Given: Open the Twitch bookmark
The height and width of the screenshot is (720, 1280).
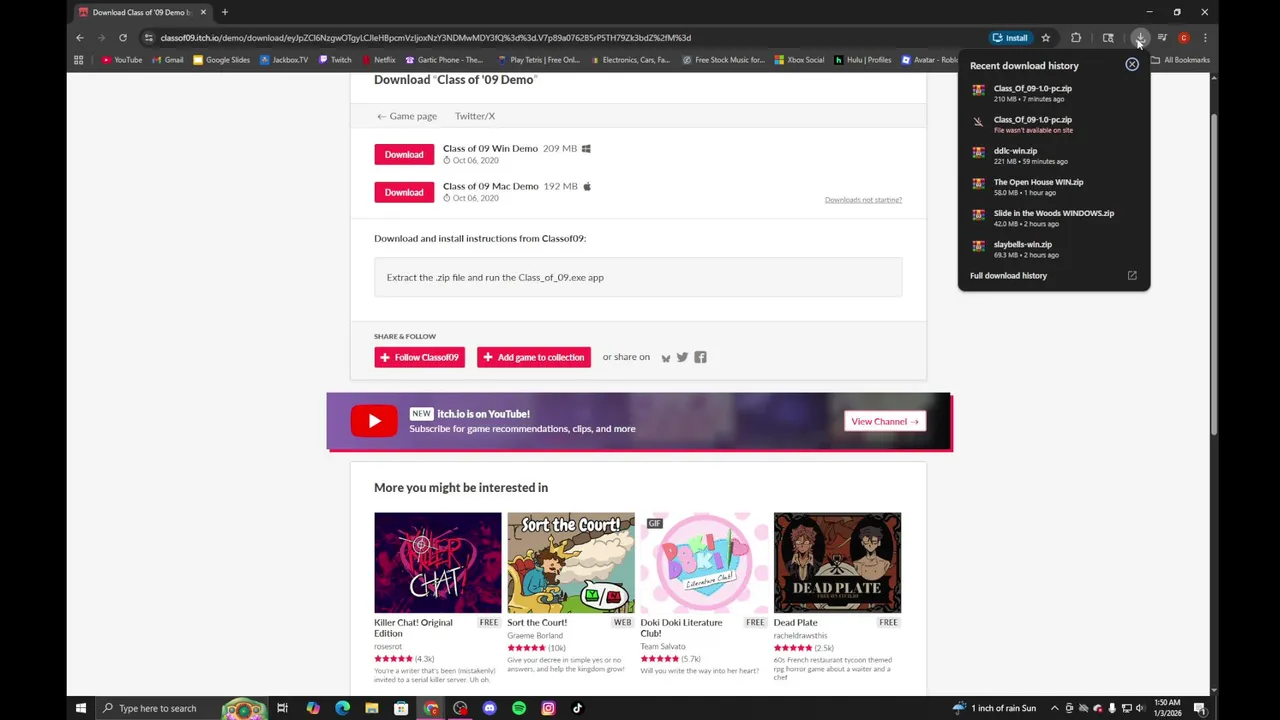Looking at the screenshot, I should [x=335, y=60].
